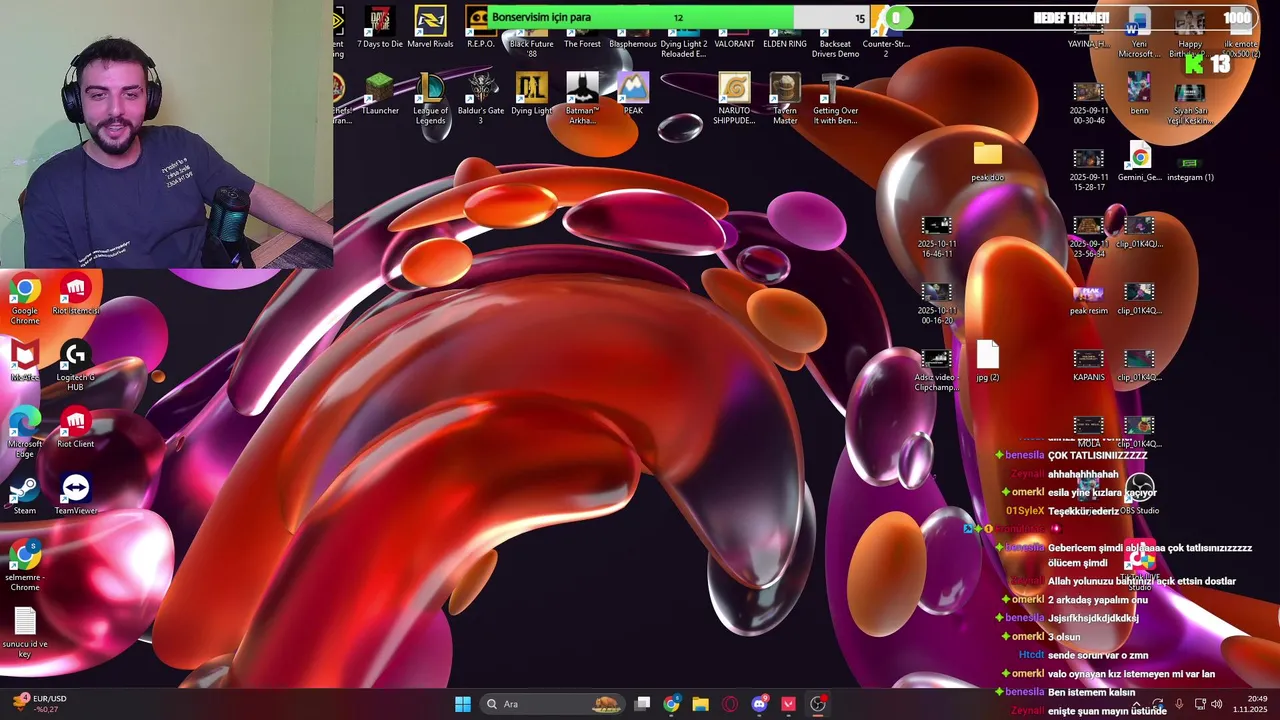Open Task View from the taskbar

pos(643,704)
